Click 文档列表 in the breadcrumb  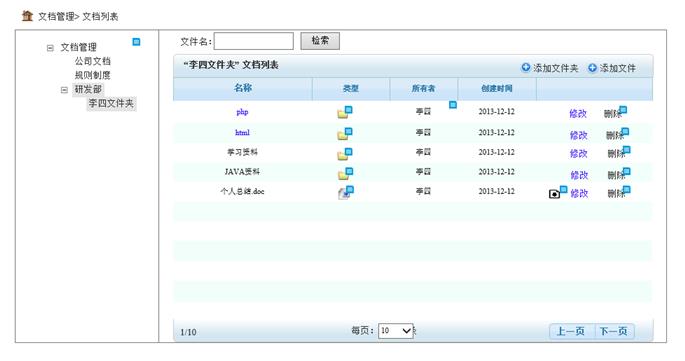(100, 17)
